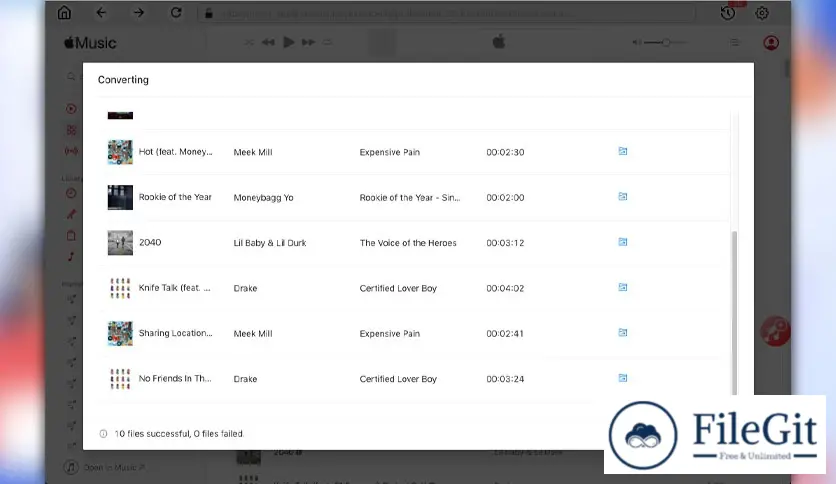Select the song title Rookie of the Year
The width and height of the screenshot is (836, 484).
pyautogui.click(x=175, y=197)
